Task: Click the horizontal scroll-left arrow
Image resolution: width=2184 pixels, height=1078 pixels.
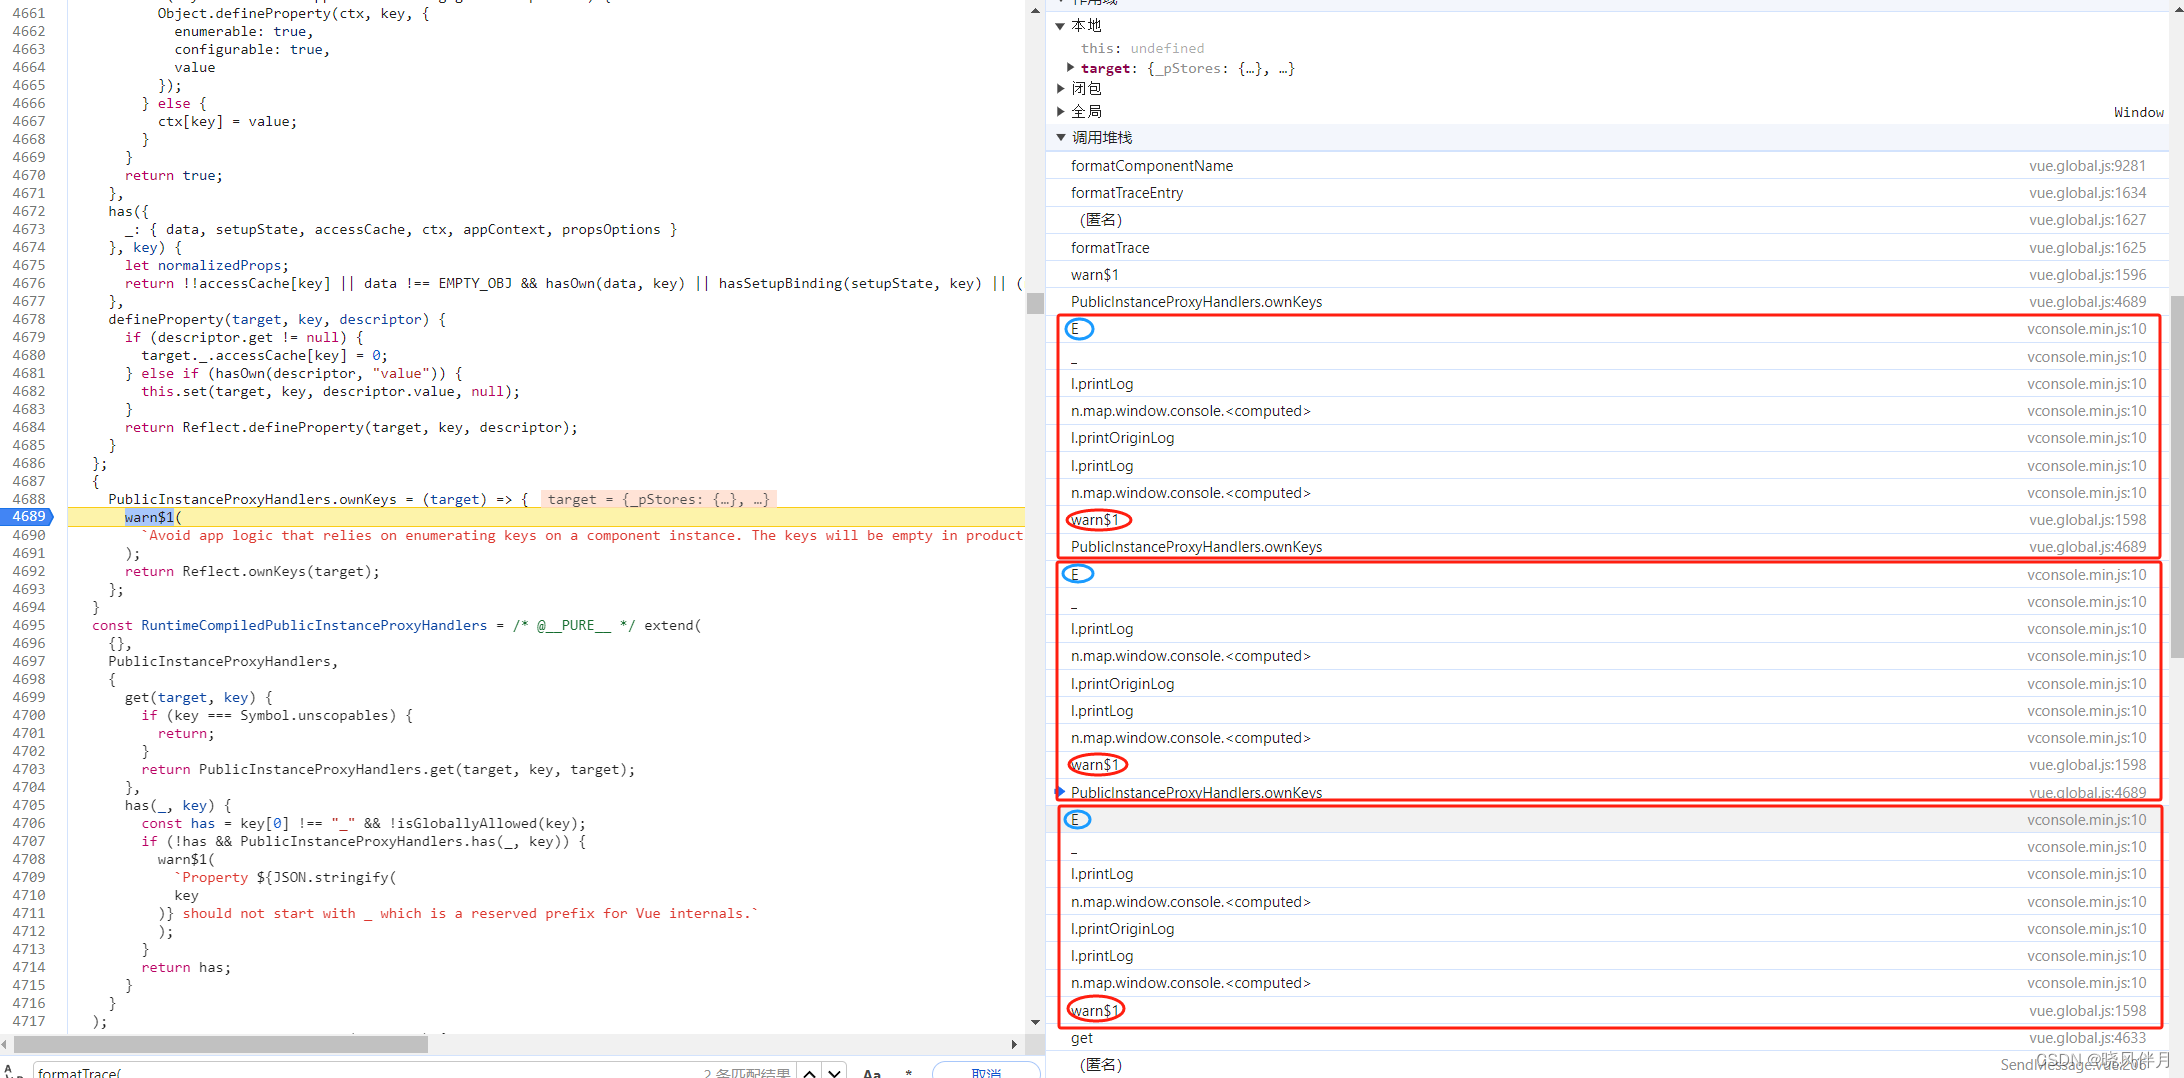Action: (x=5, y=1044)
